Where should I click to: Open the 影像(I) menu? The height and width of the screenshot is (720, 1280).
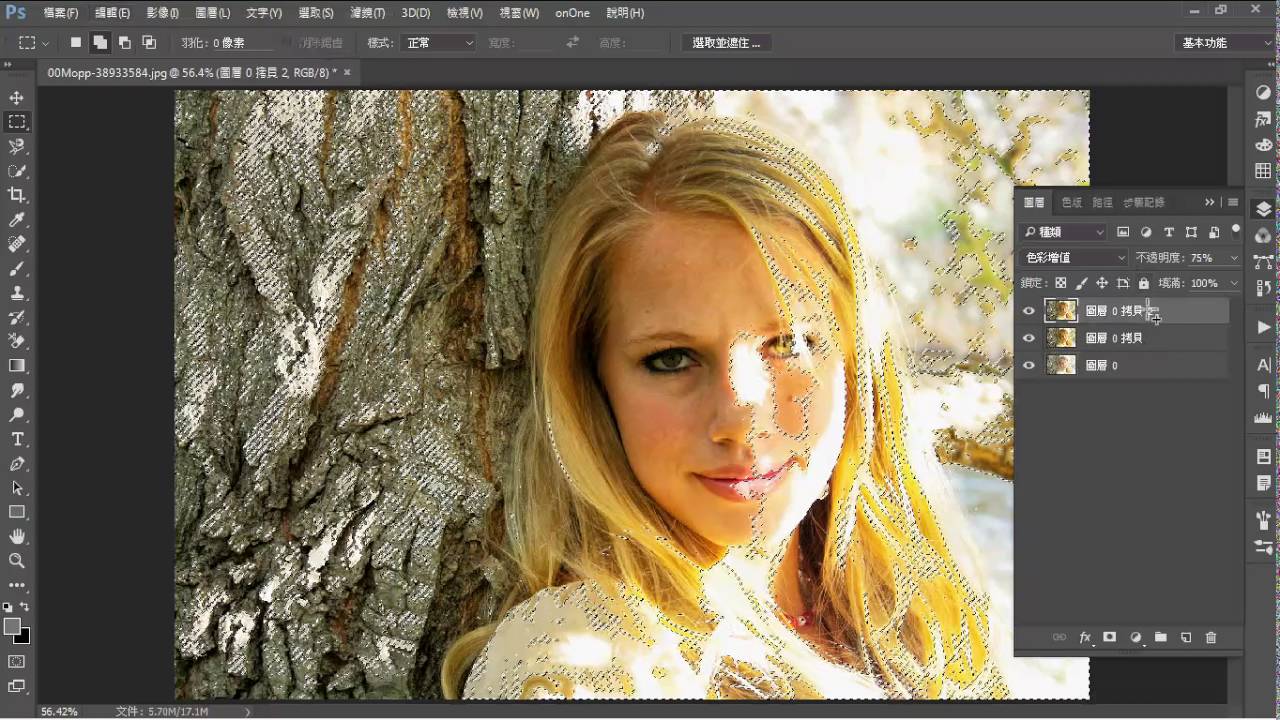(162, 13)
